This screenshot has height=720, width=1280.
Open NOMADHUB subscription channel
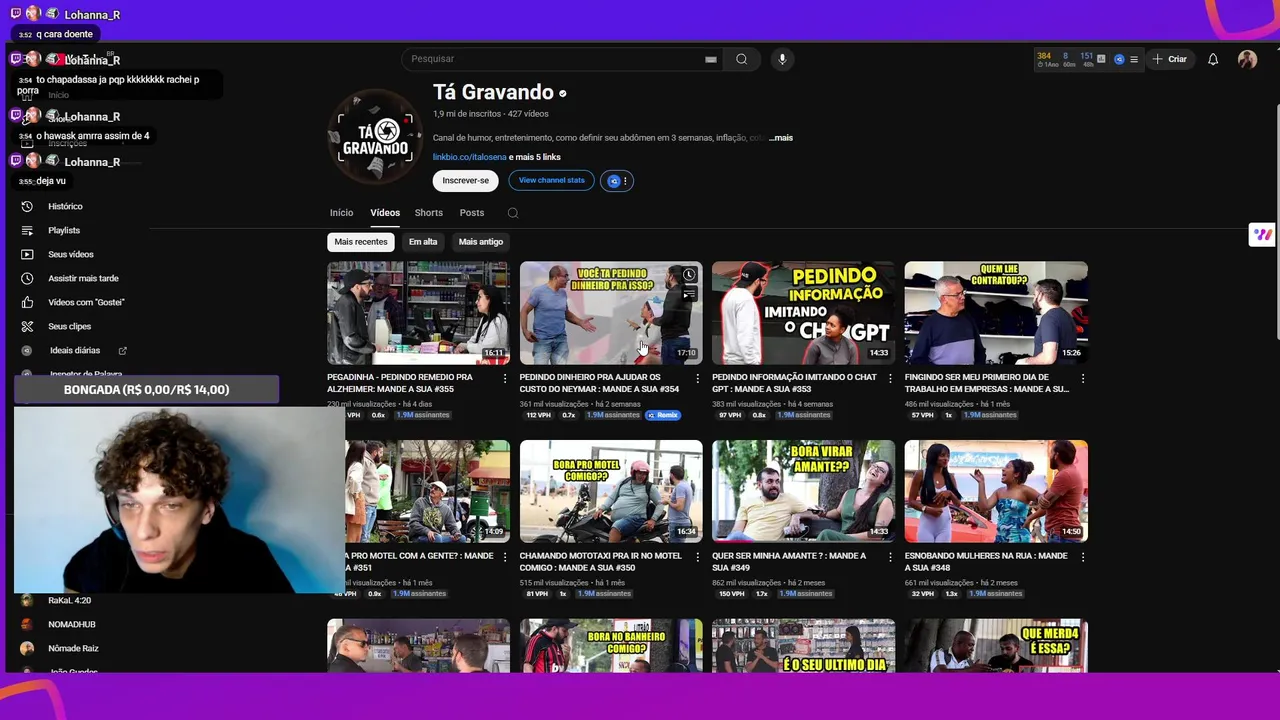click(71, 625)
